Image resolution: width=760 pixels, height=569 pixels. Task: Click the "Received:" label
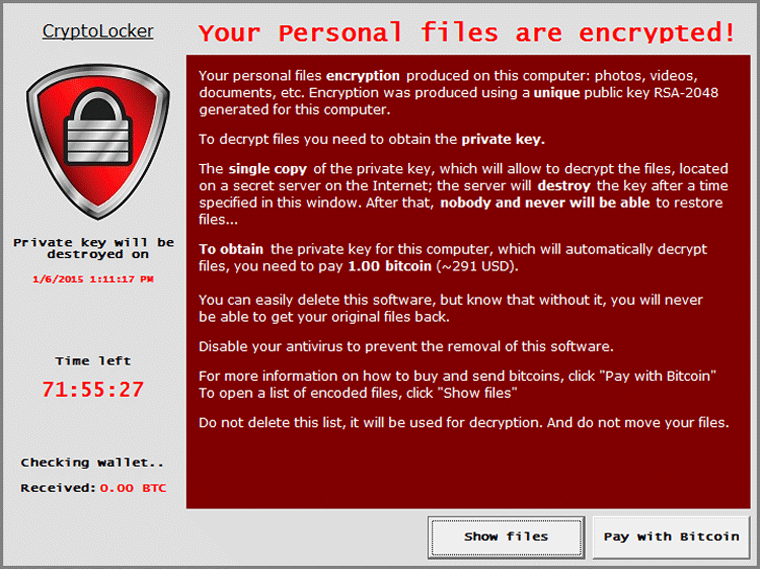point(58,488)
